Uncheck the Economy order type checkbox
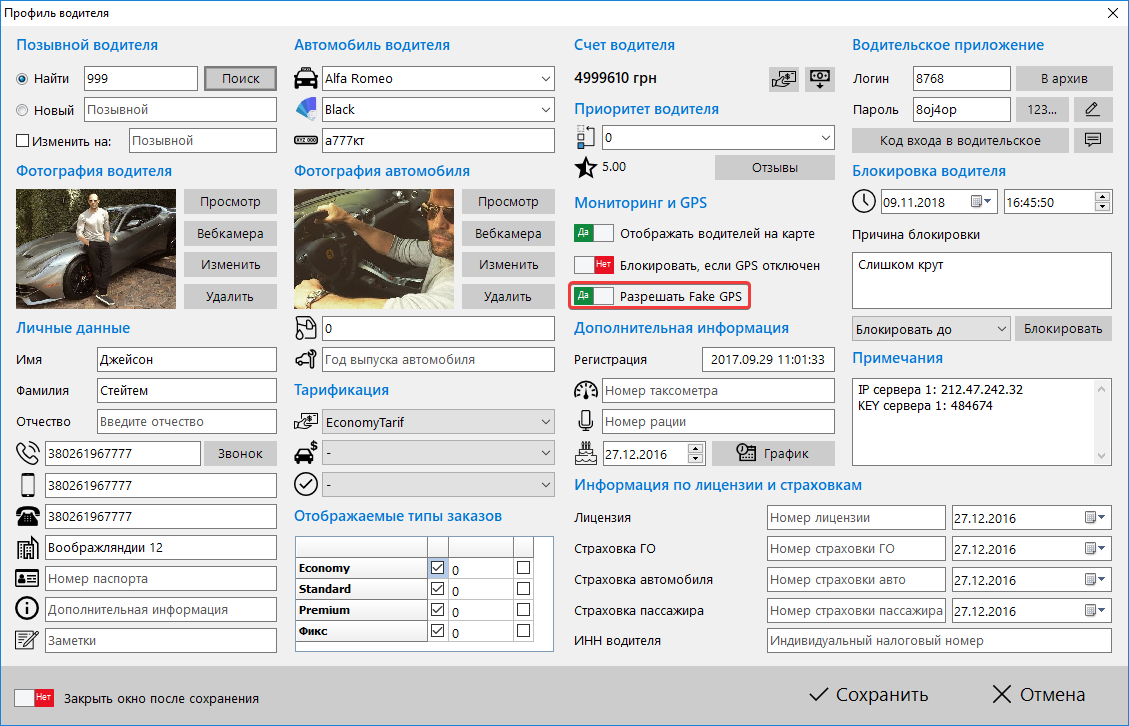The image size is (1129, 726). [437, 568]
